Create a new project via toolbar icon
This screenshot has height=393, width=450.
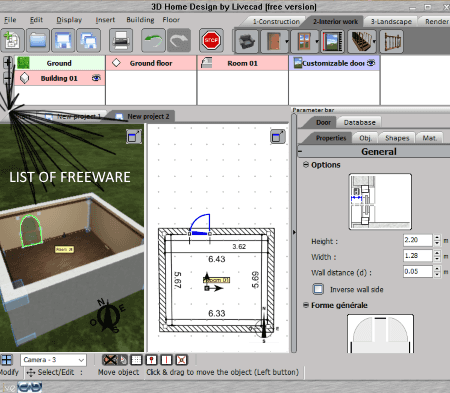tap(13, 41)
